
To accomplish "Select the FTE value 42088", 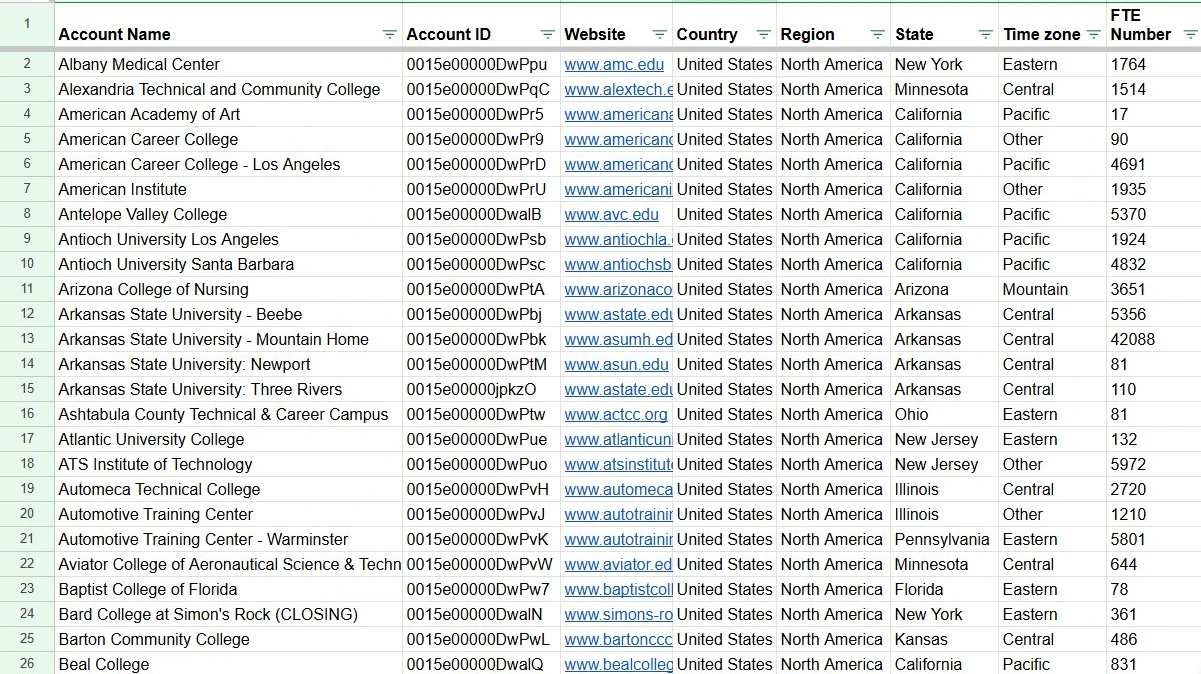I will (1153, 339).
